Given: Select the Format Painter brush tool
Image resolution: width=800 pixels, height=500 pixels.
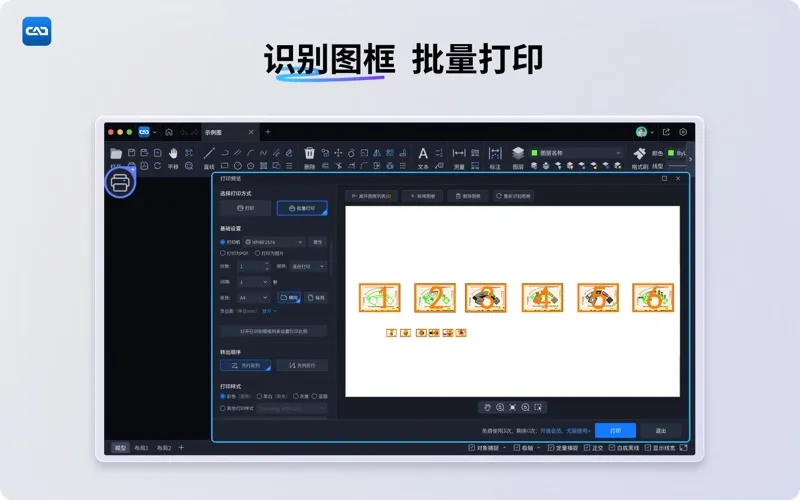Looking at the screenshot, I should pyautogui.click(x=639, y=153).
